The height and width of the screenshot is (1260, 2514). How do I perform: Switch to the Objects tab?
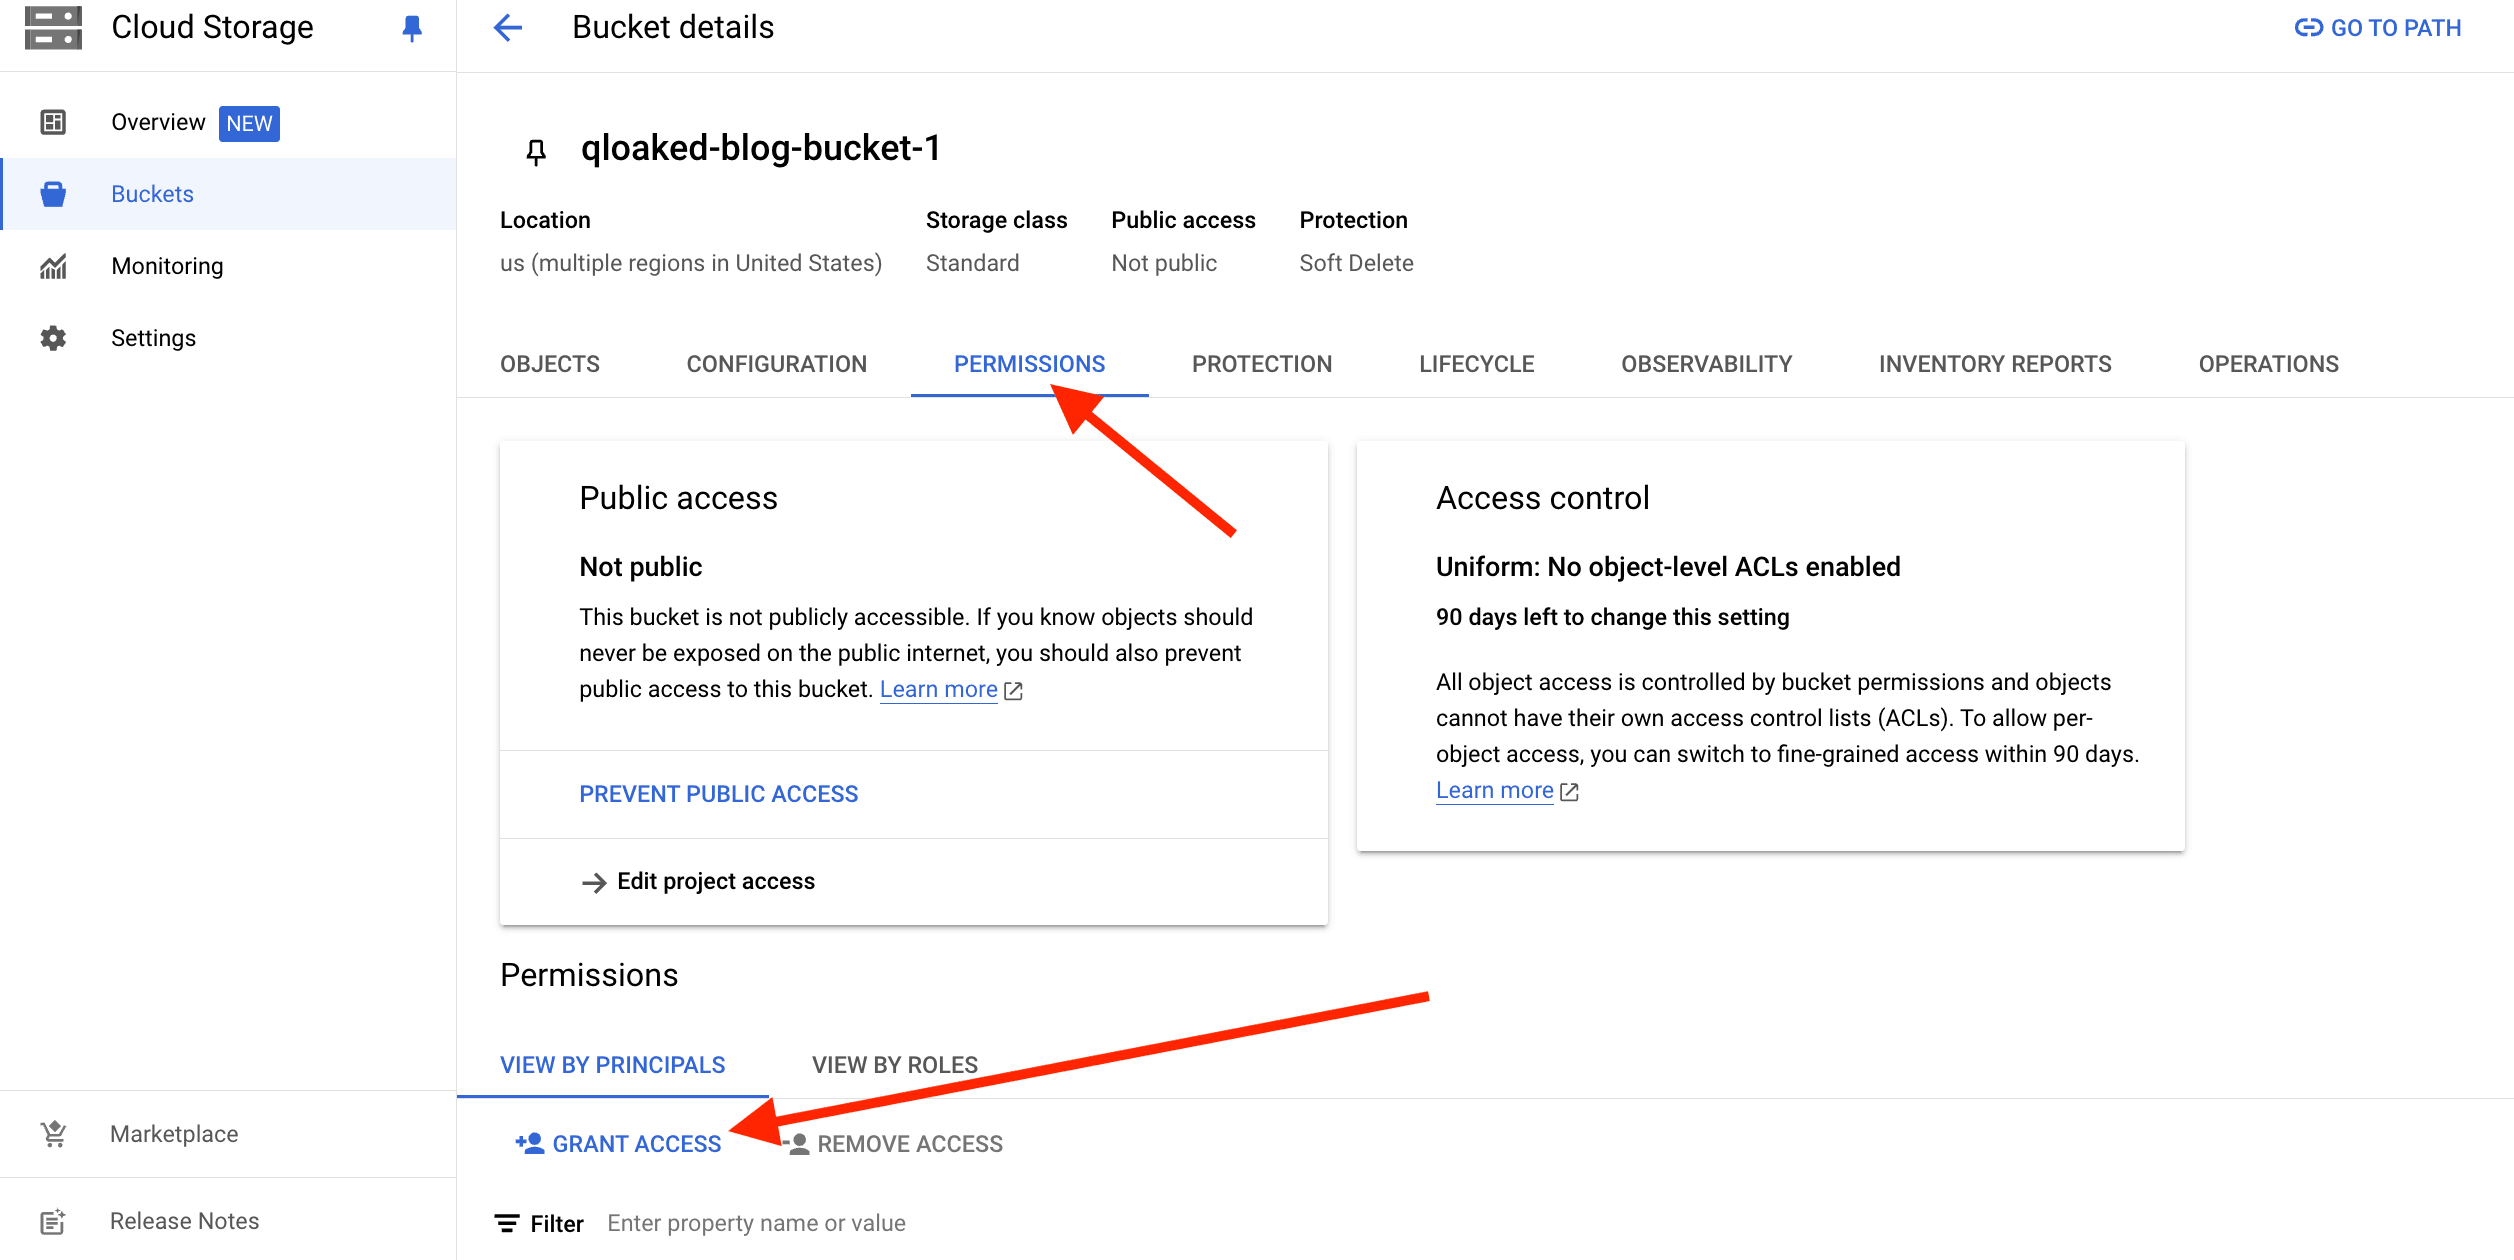point(550,364)
